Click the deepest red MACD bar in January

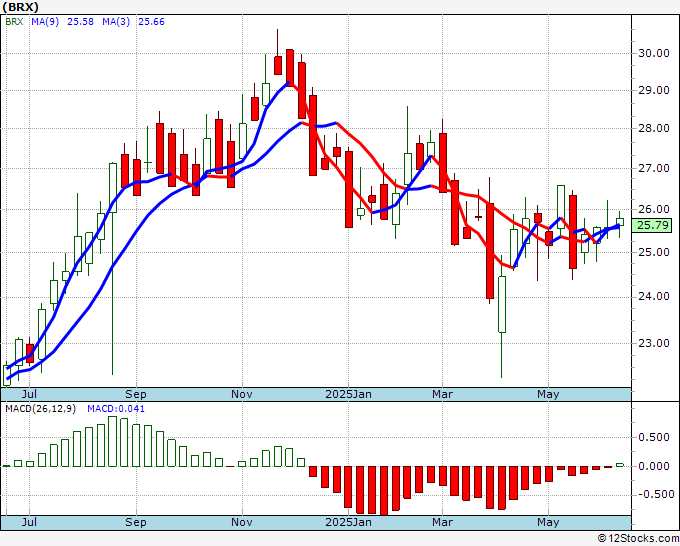[384, 491]
